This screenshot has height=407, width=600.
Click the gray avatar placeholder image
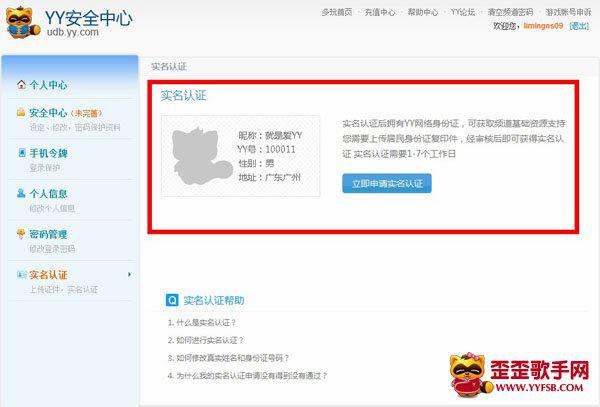pos(202,156)
